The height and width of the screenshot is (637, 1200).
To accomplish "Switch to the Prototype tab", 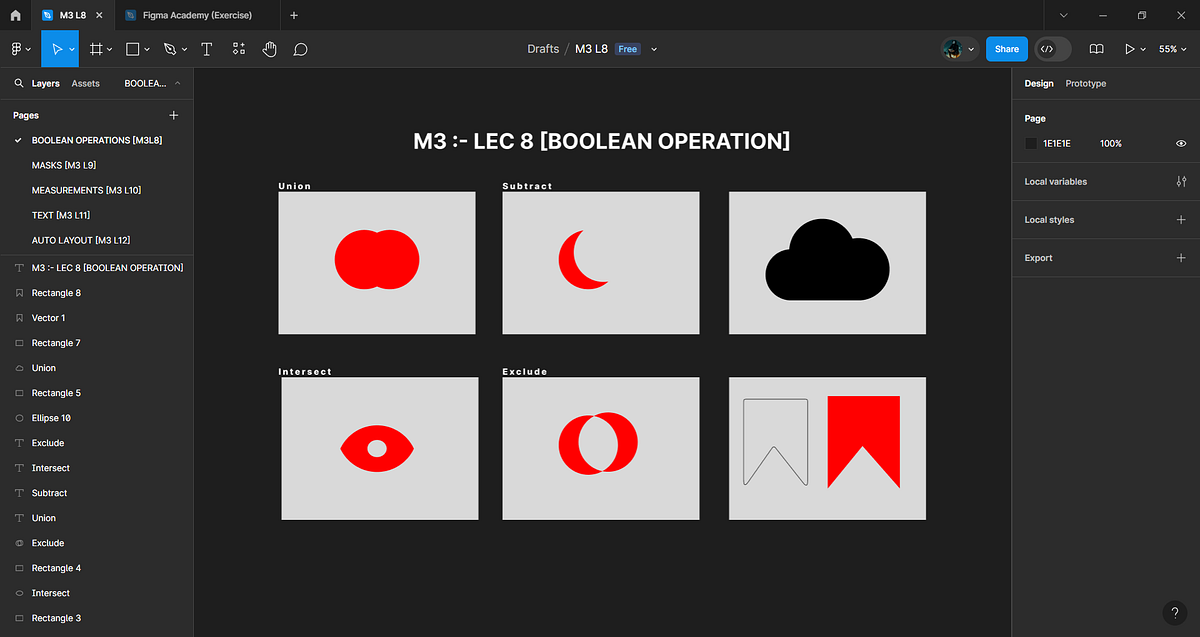I will tap(1085, 83).
